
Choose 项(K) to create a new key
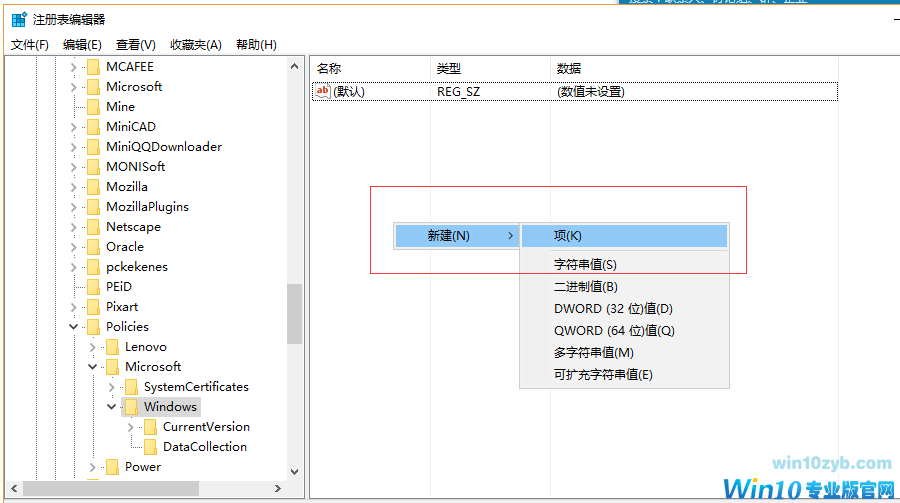[624, 235]
